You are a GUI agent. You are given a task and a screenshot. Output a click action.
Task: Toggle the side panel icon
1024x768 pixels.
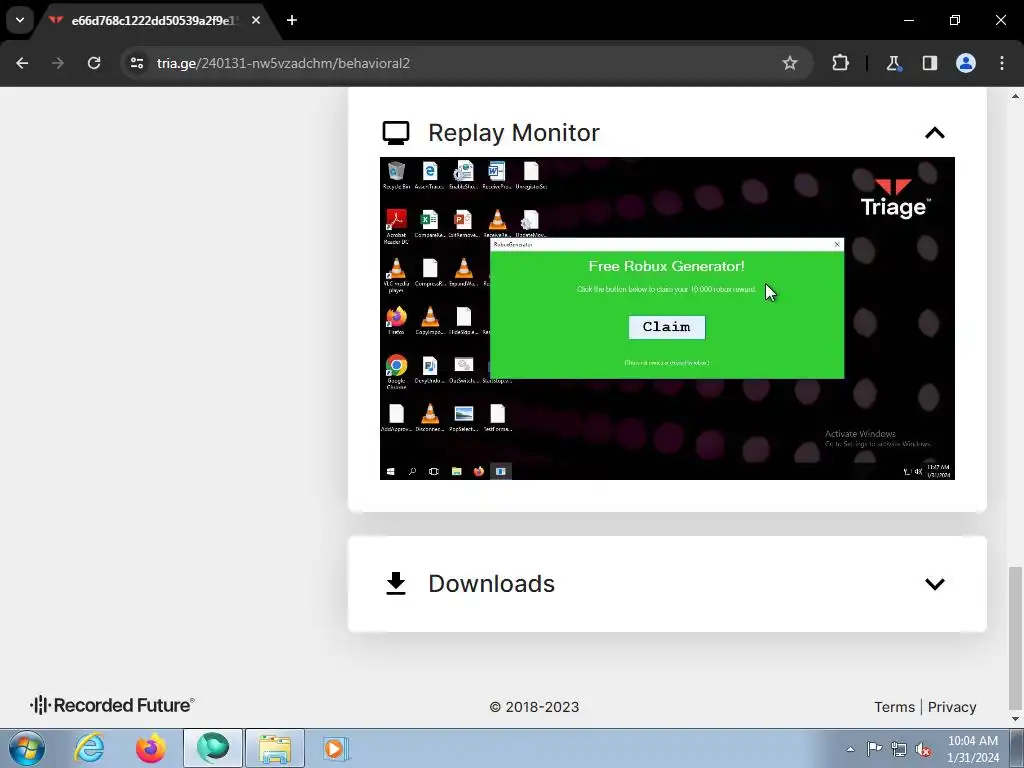tap(929, 63)
